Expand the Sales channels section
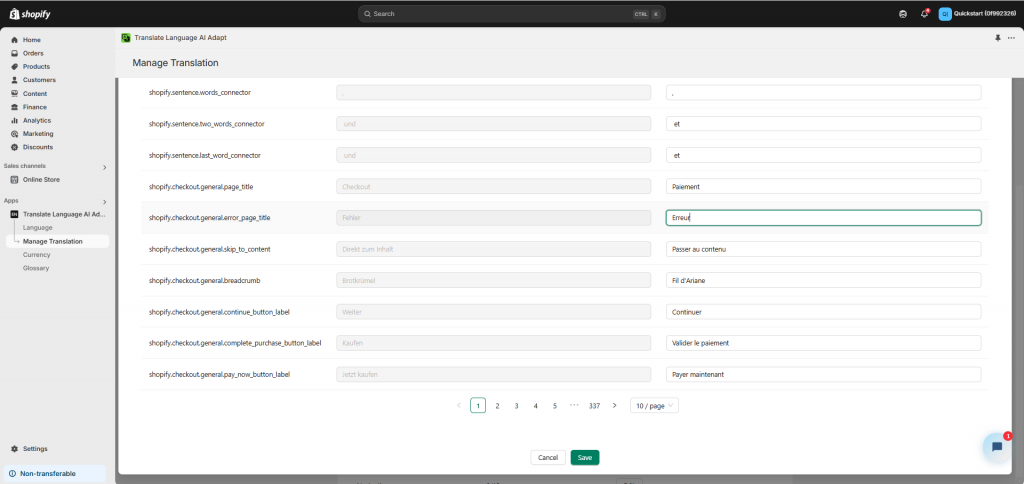 click(x=104, y=167)
